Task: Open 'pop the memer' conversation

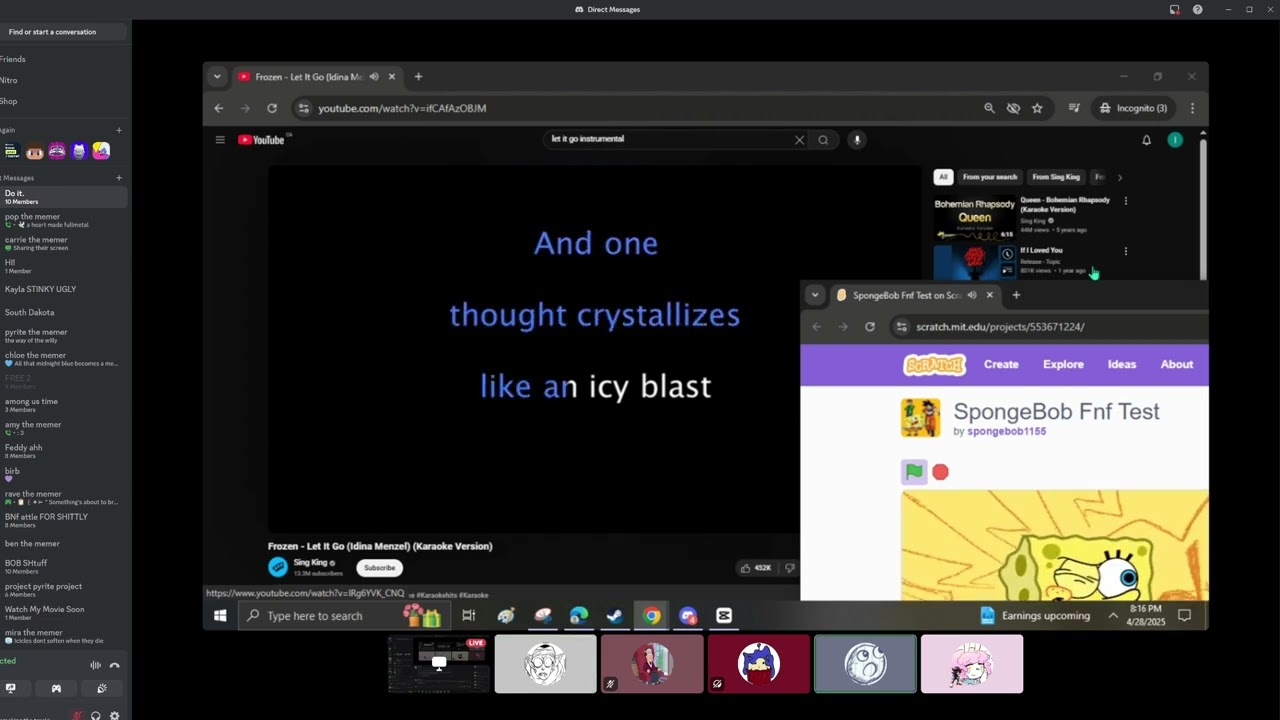Action: [x=62, y=220]
